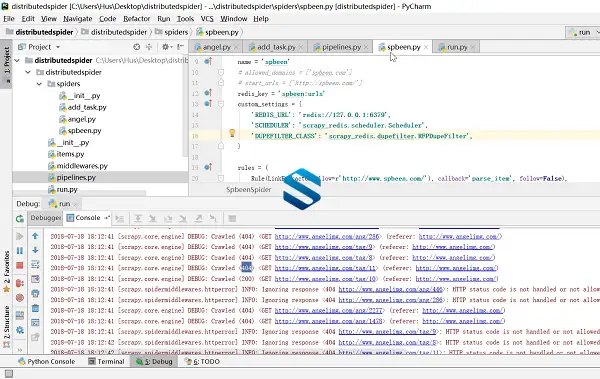Open debug Settings gear icon
This screenshot has width=600, height=379.
point(20,330)
